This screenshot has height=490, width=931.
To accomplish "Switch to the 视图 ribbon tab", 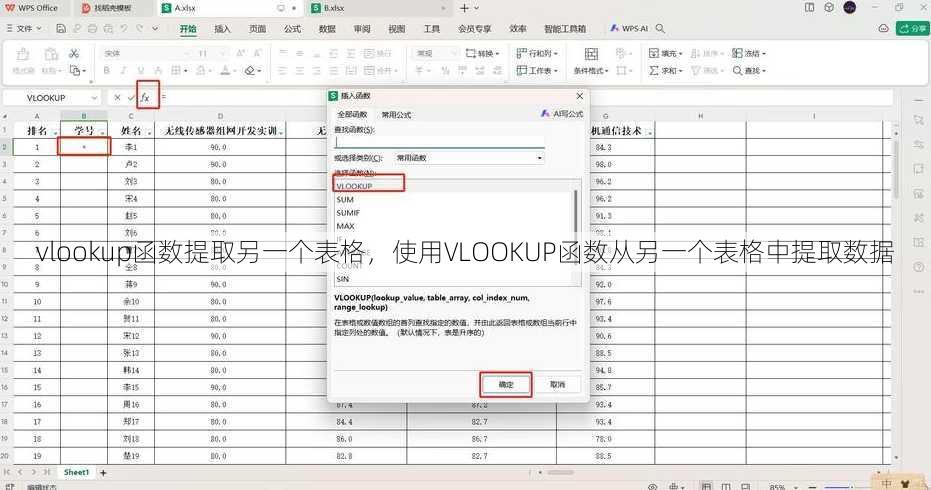I will click(397, 29).
